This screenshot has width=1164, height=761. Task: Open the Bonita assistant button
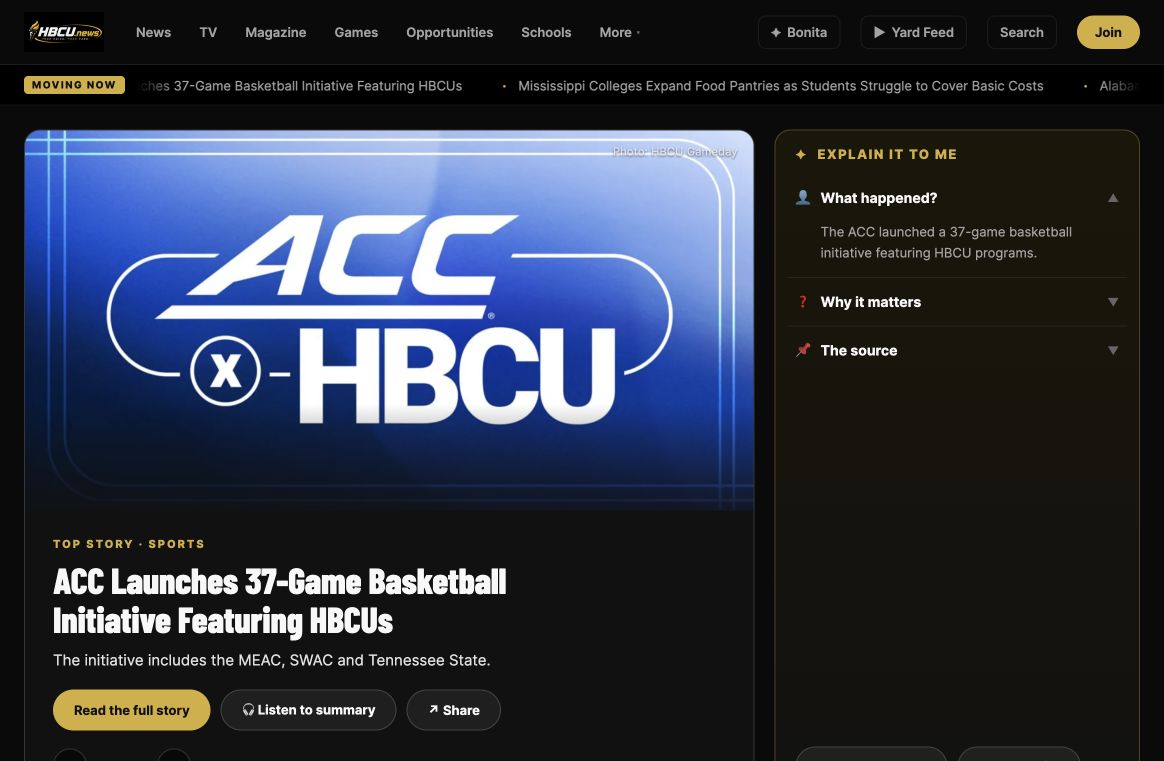click(x=799, y=33)
